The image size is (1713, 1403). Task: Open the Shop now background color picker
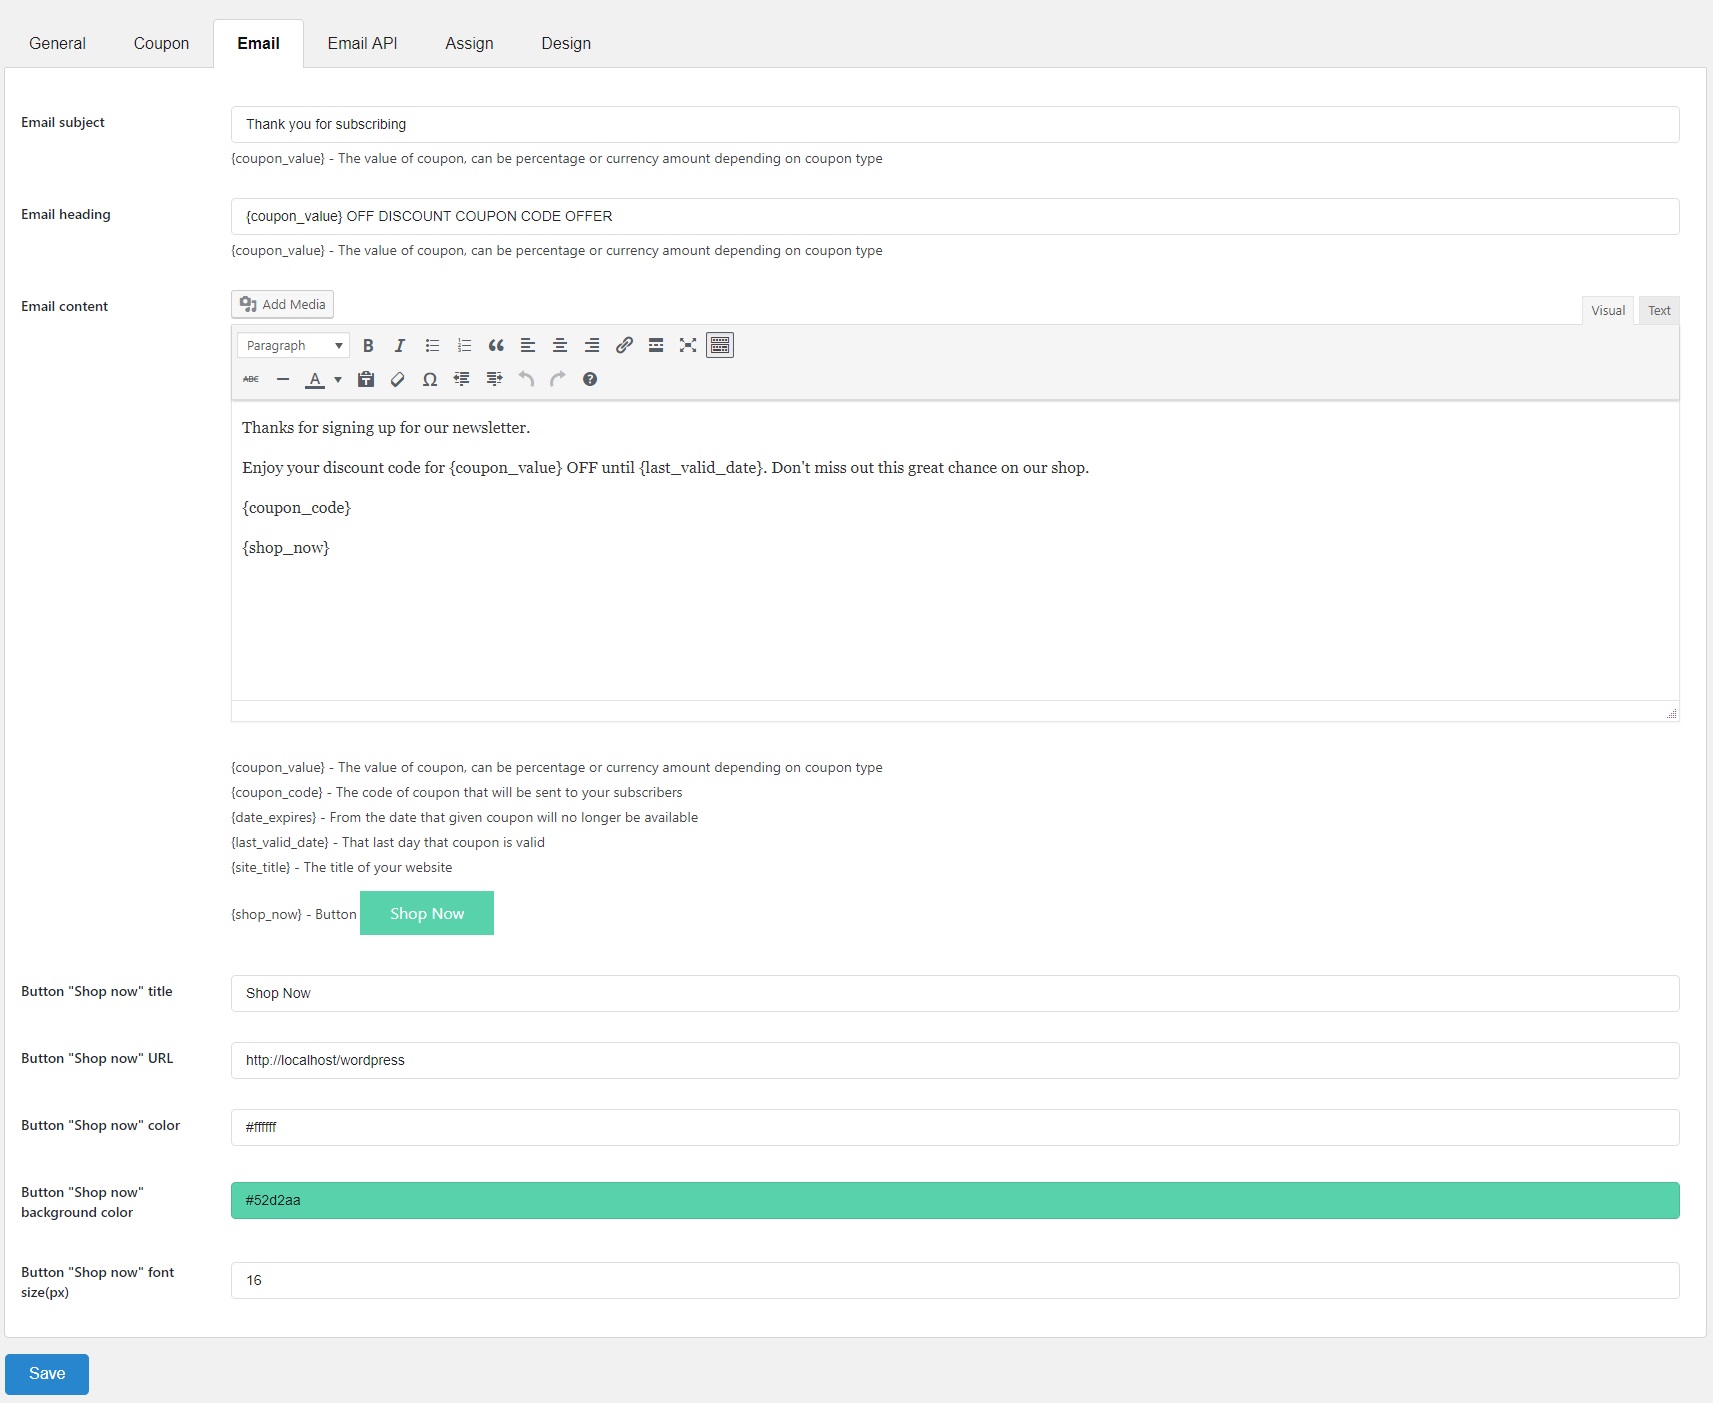click(x=954, y=1201)
